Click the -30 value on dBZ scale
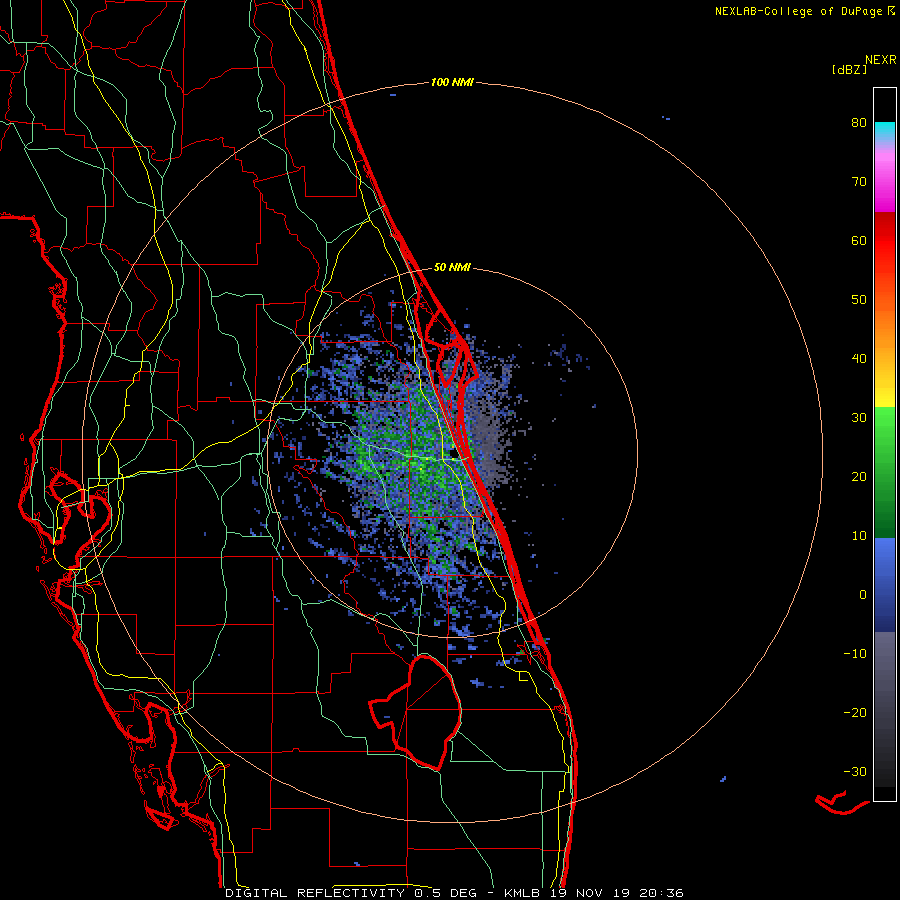This screenshot has height=900, width=900. click(855, 771)
